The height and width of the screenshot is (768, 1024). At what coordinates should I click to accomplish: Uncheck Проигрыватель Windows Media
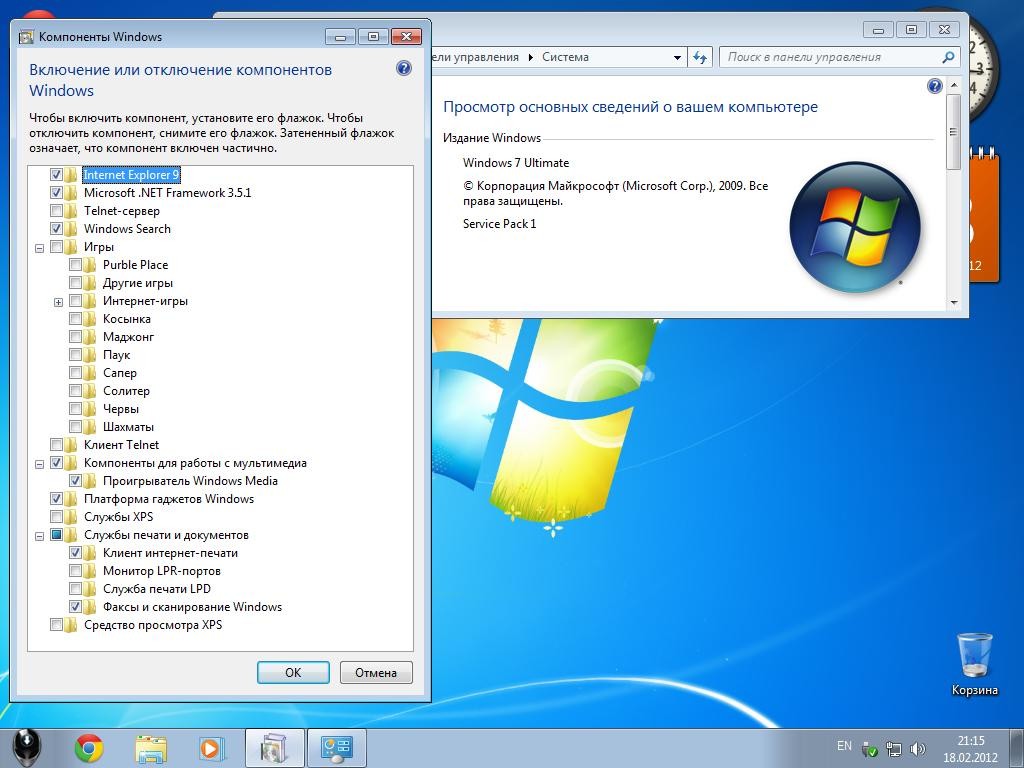(75, 481)
